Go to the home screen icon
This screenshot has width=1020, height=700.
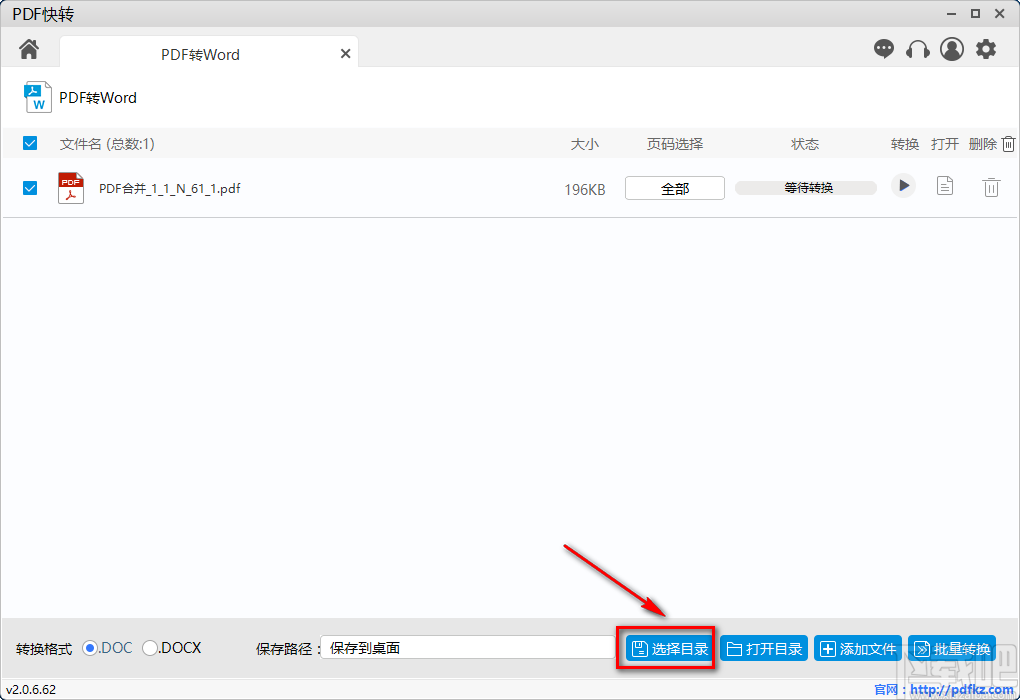point(29,49)
